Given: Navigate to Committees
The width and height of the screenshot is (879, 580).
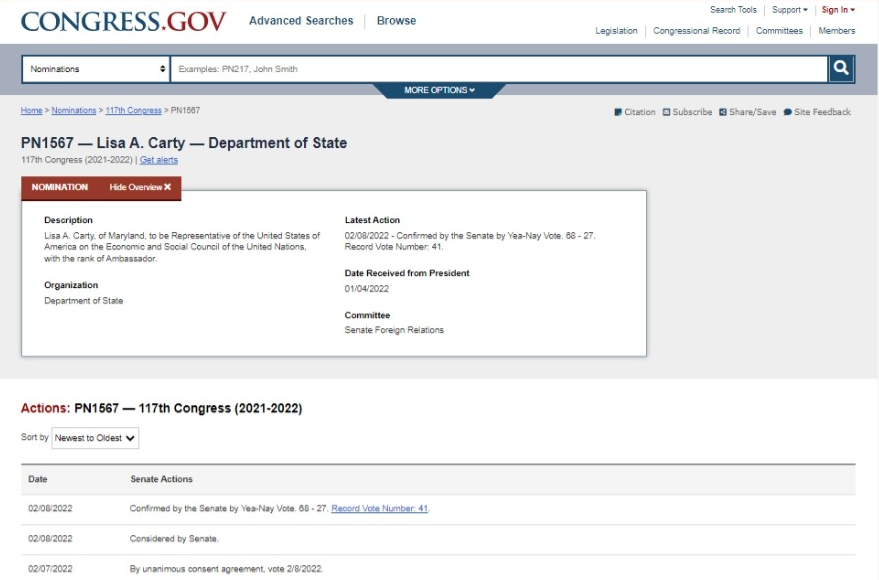Looking at the screenshot, I should tap(779, 31).
